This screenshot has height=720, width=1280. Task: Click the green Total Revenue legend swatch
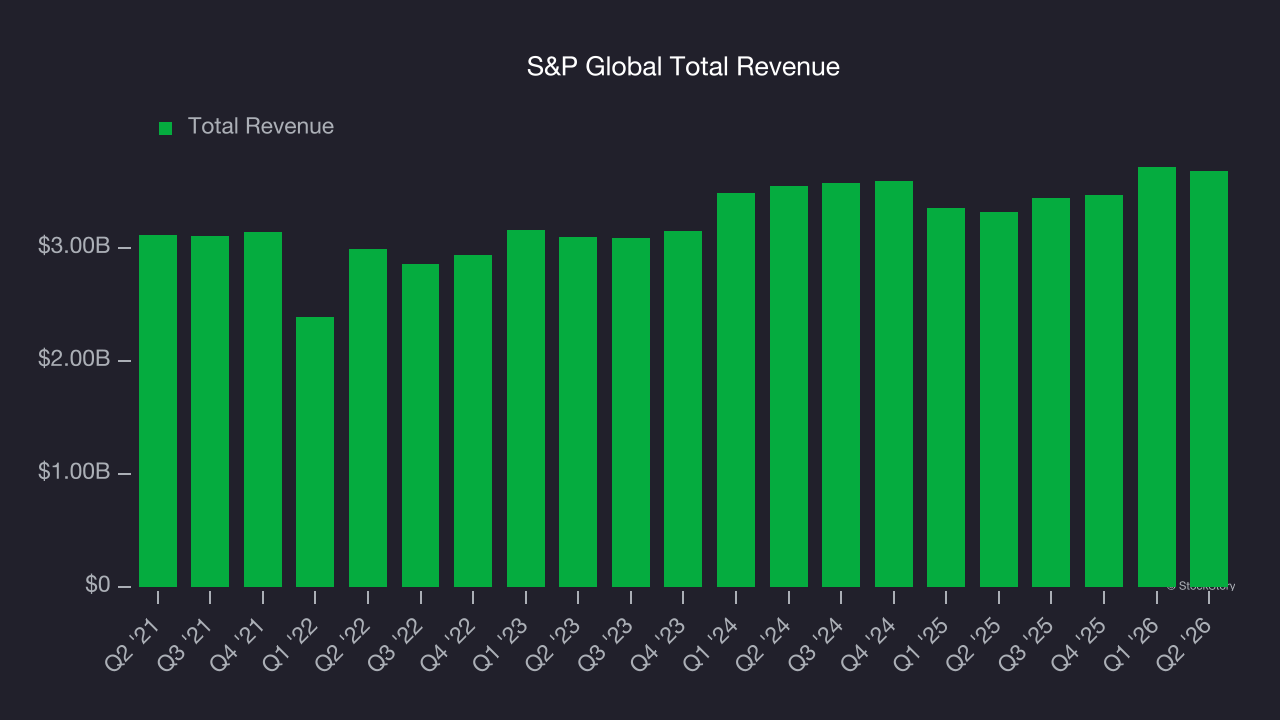point(166,128)
